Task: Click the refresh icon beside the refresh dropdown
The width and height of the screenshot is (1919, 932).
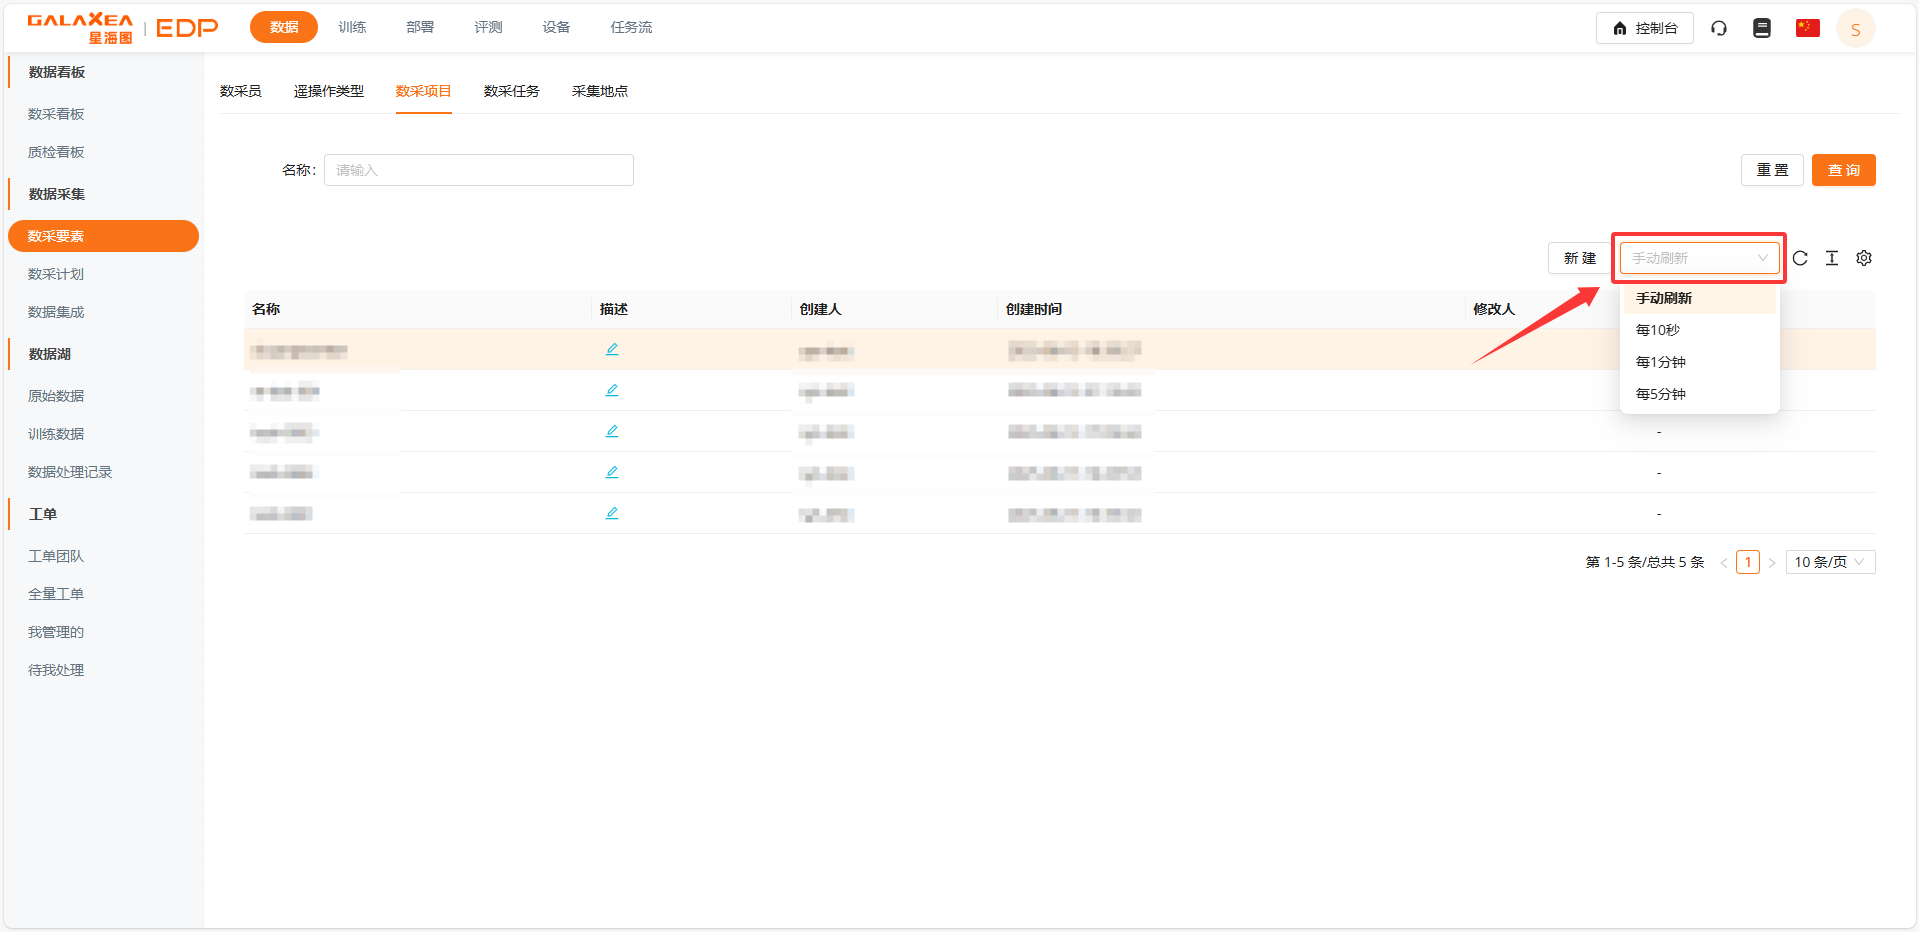Action: (x=1800, y=258)
